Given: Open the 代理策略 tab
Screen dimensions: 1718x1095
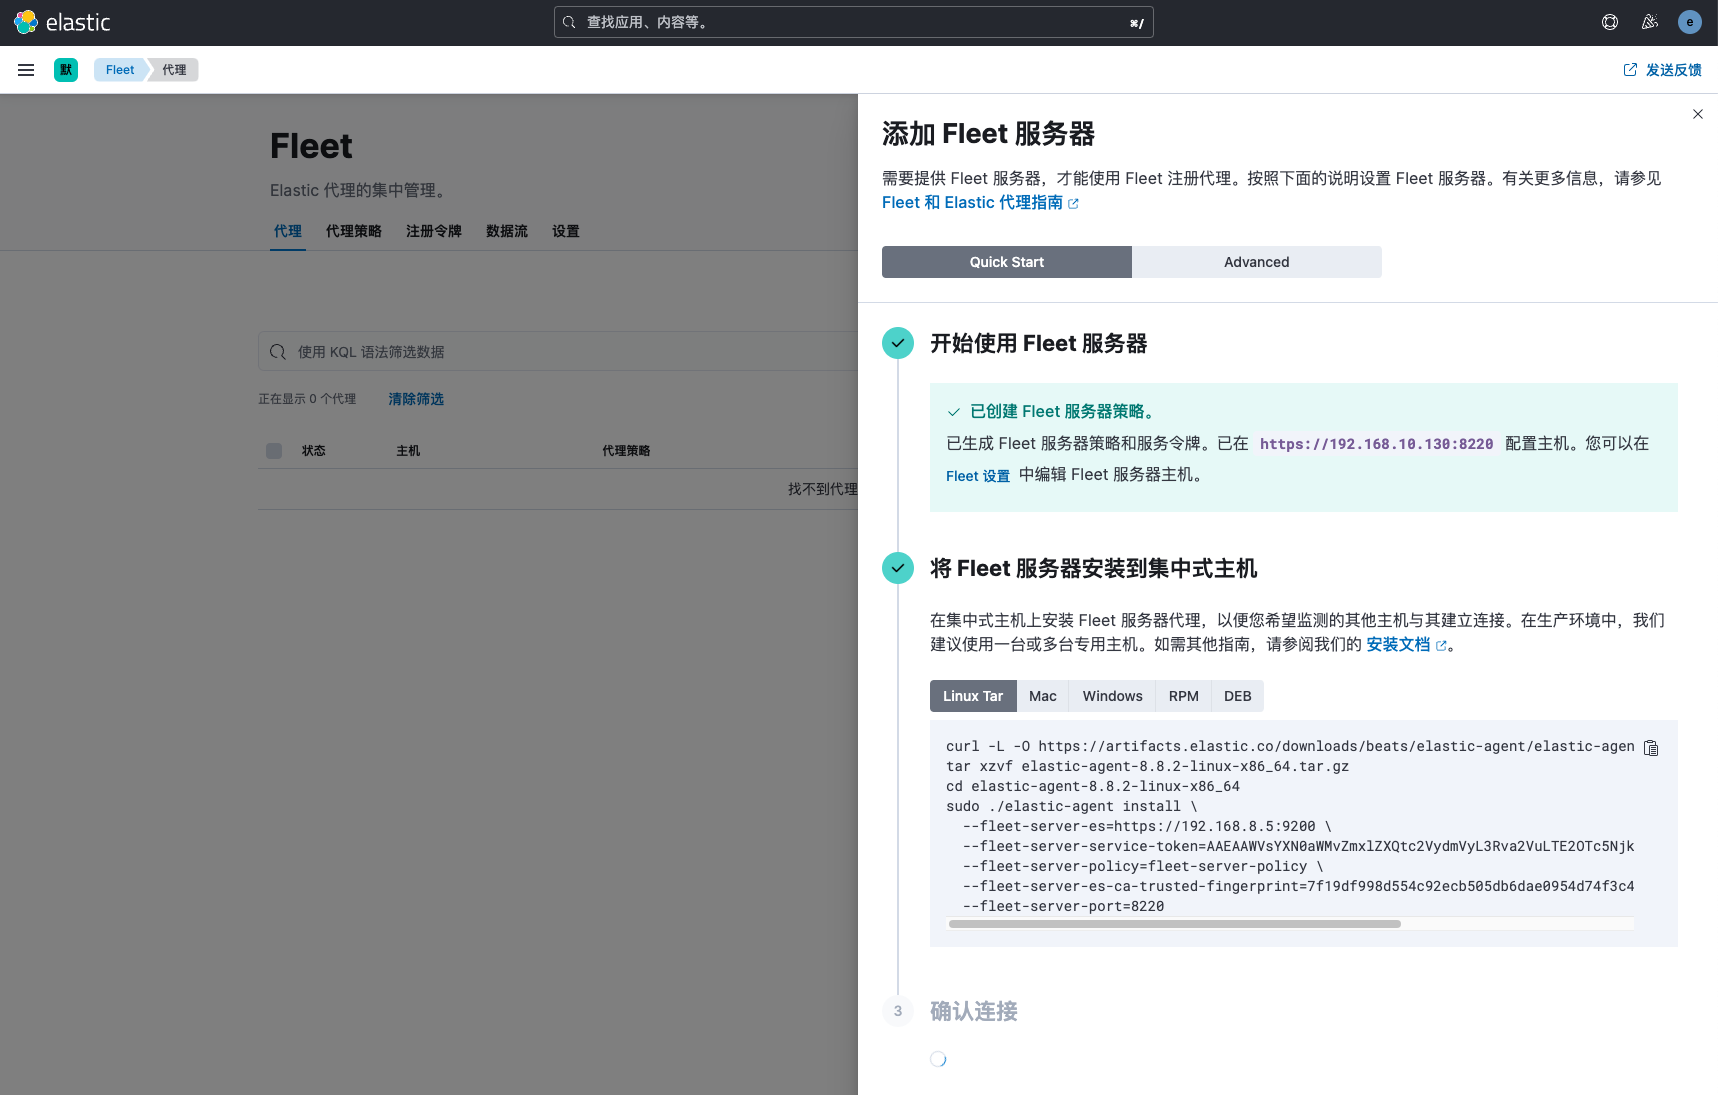Looking at the screenshot, I should [354, 231].
